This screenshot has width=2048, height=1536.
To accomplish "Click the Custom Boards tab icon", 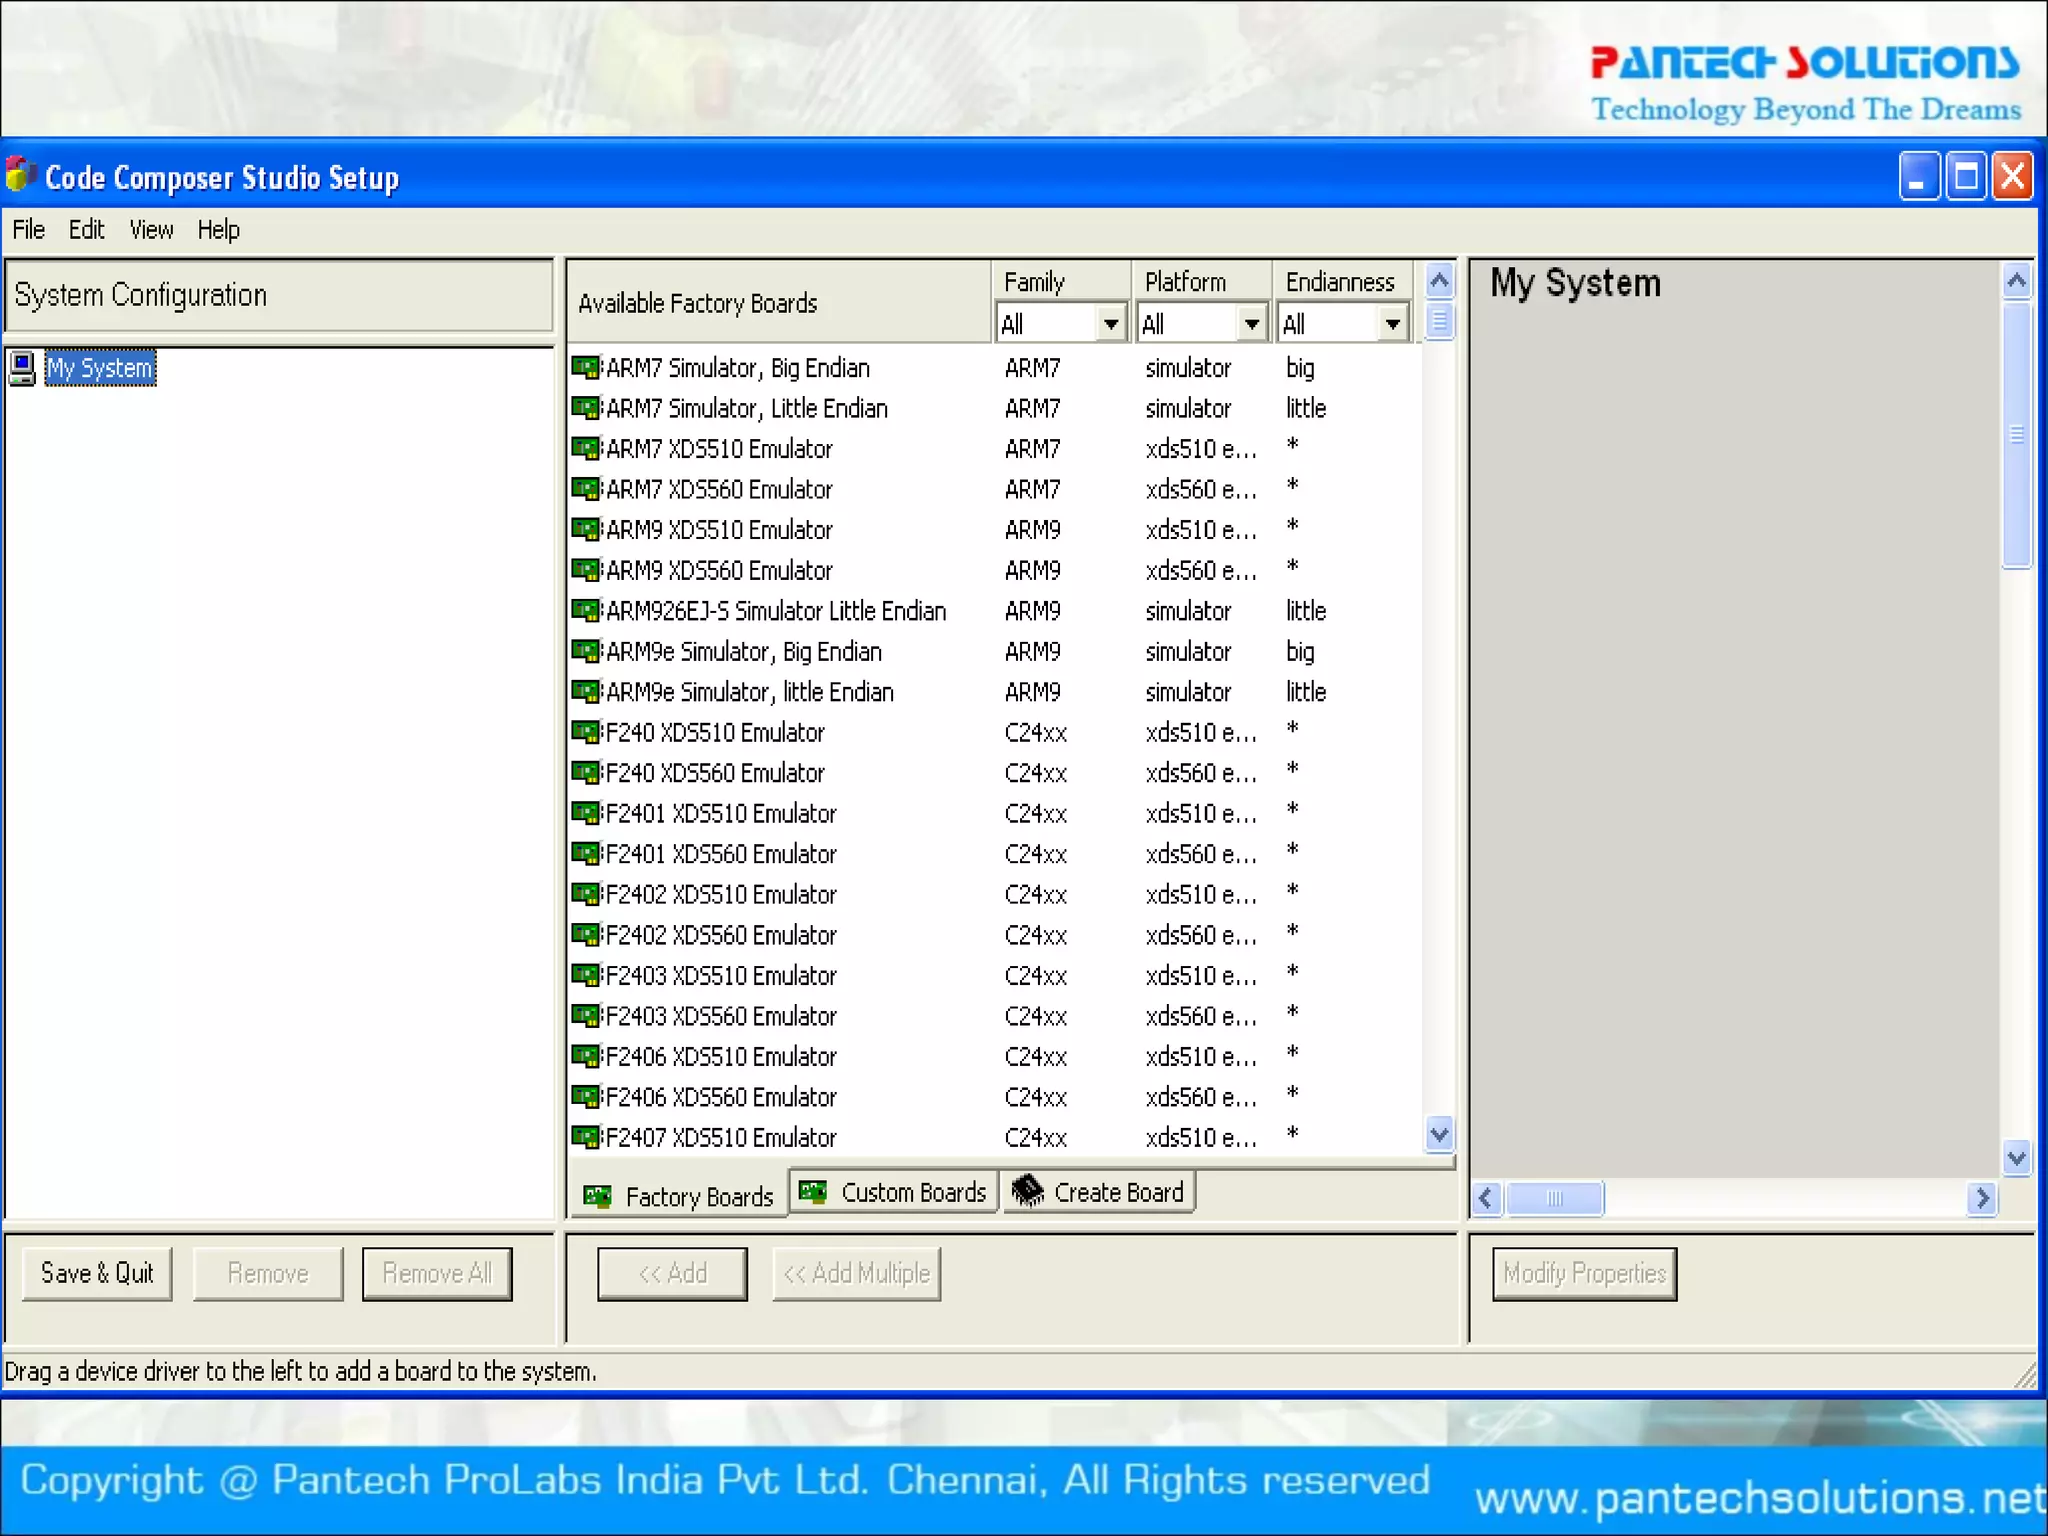I will tap(813, 1191).
